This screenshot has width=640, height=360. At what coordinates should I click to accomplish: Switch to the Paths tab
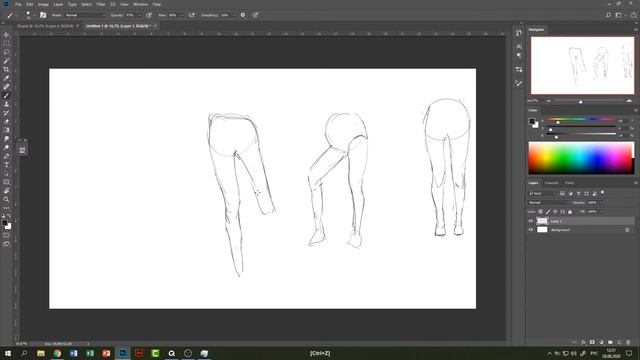point(569,183)
